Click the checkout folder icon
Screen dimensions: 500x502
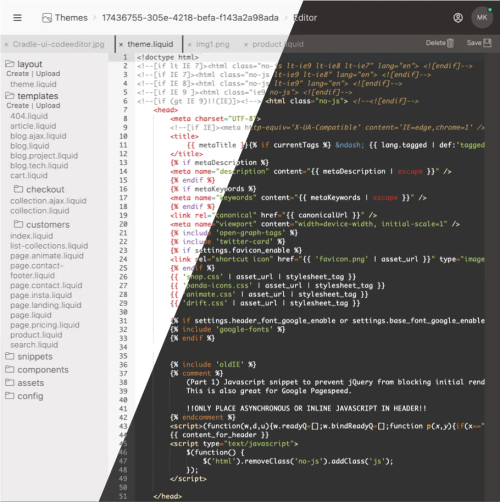(18, 189)
